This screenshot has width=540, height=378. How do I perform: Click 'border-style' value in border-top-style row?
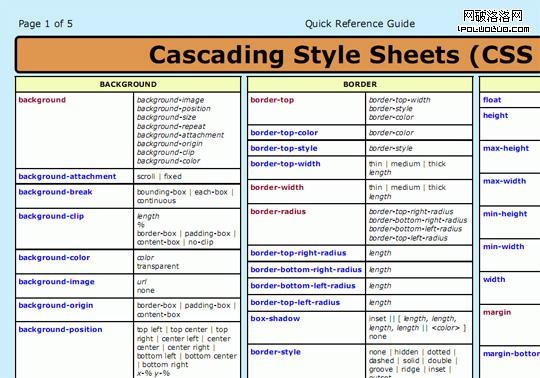coord(391,148)
